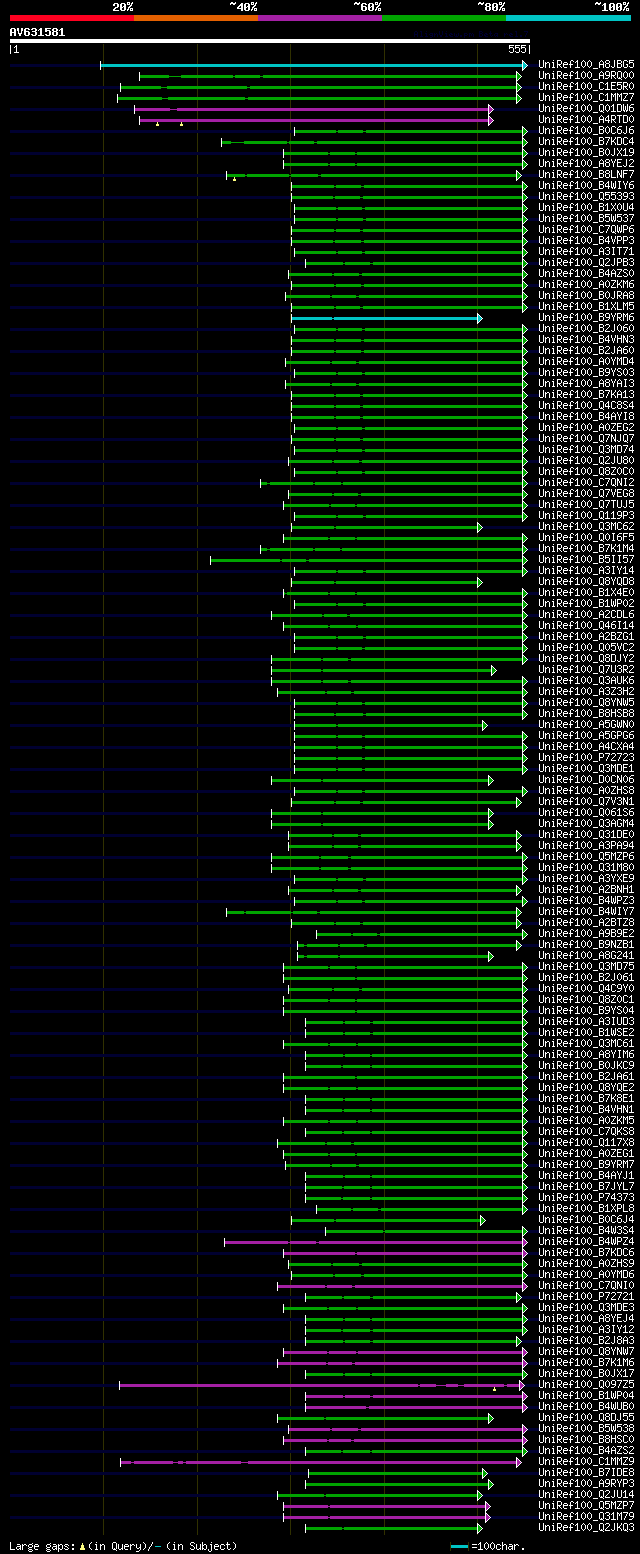The image size is (640, 1554).
Task: Click the green ~80% identity legend segment
Action: pos(444,18)
